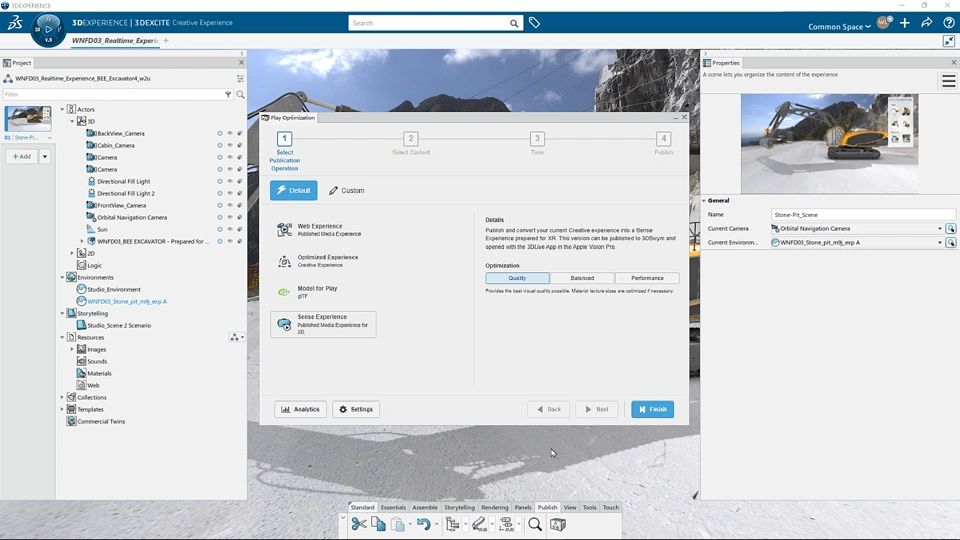The height and width of the screenshot is (540, 960).
Task: Click the Finish button
Action: tap(653, 409)
